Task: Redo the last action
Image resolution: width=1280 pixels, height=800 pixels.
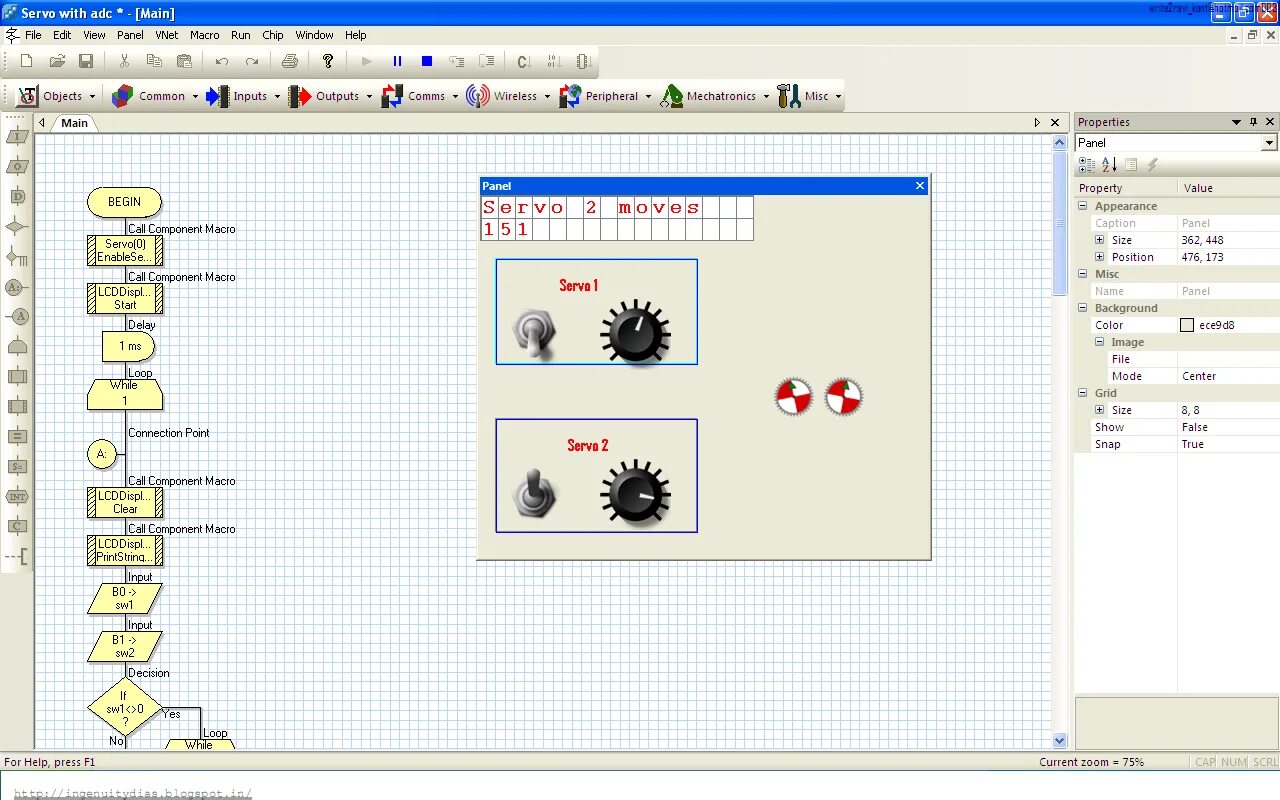Action: (x=252, y=61)
